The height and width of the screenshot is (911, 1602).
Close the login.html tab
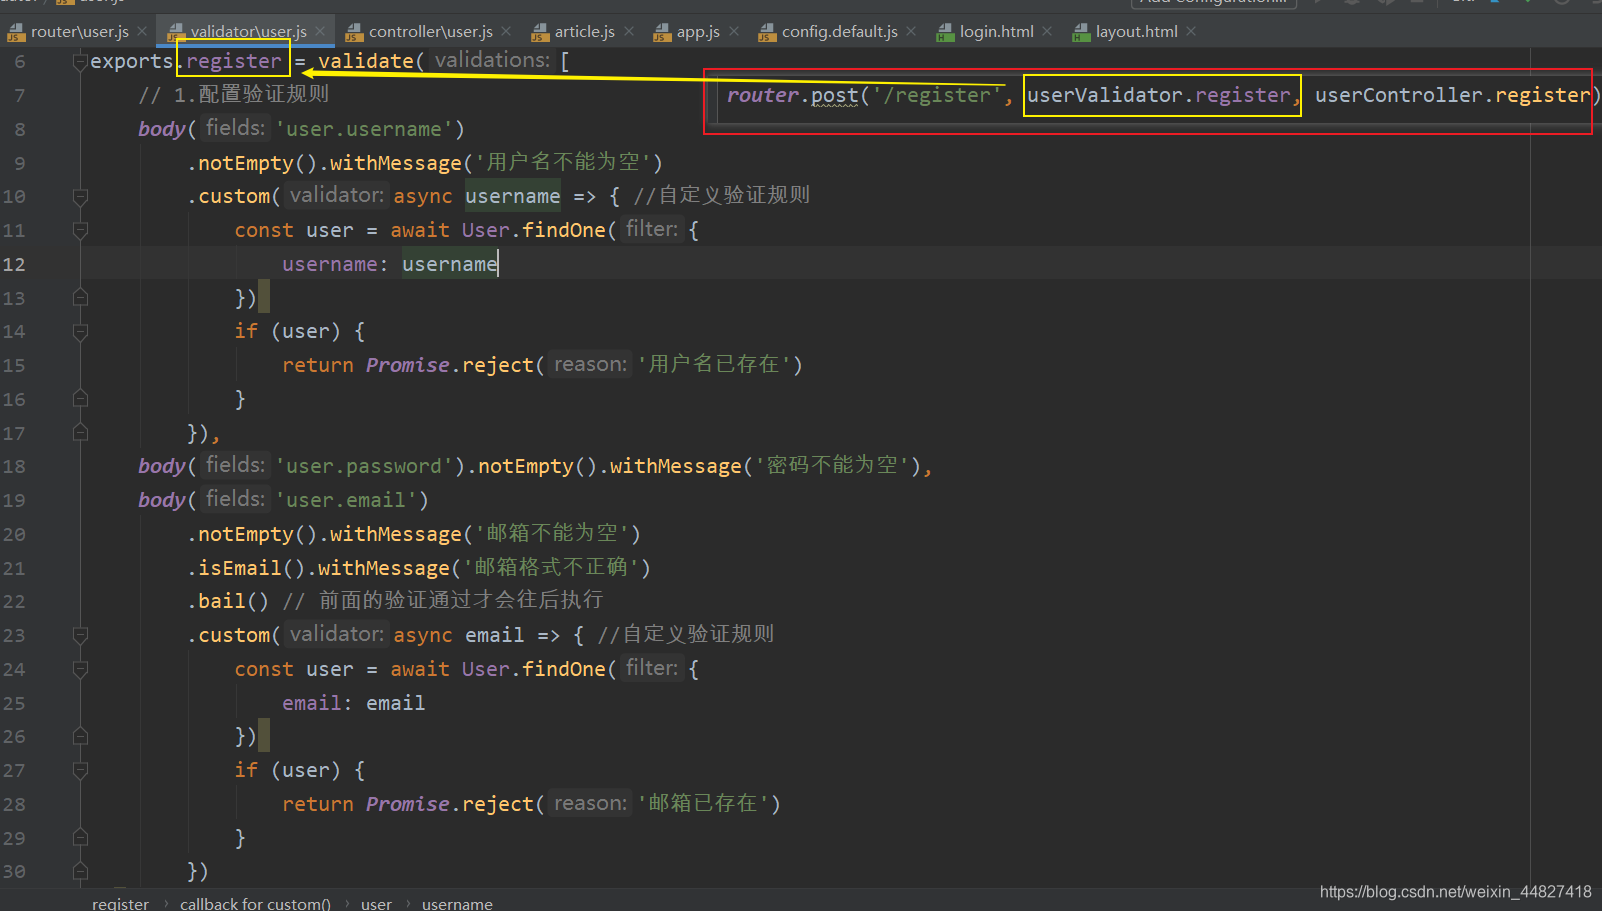coord(1047,32)
